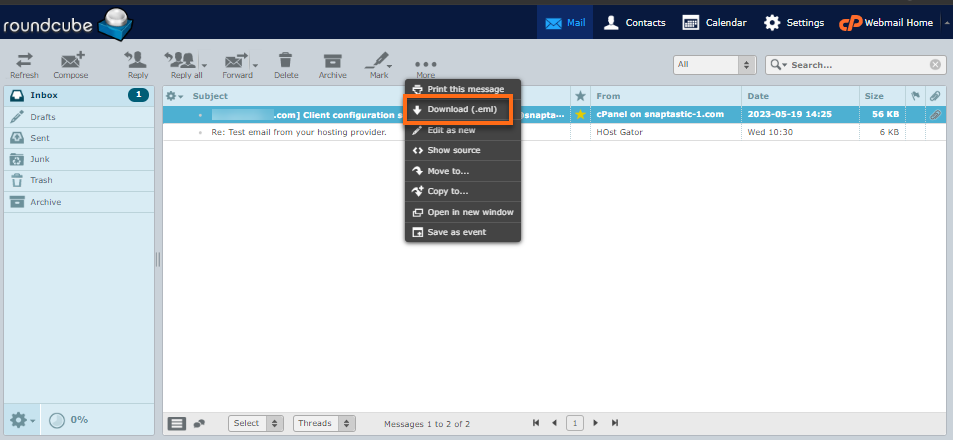Click the page number field
The height and width of the screenshot is (440, 953).
click(x=575, y=422)
